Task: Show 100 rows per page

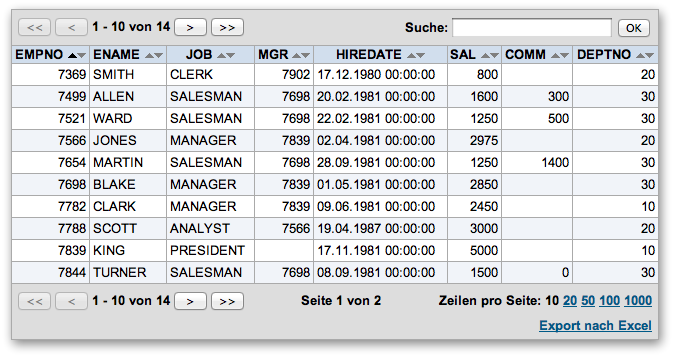Action: point(610,300)
